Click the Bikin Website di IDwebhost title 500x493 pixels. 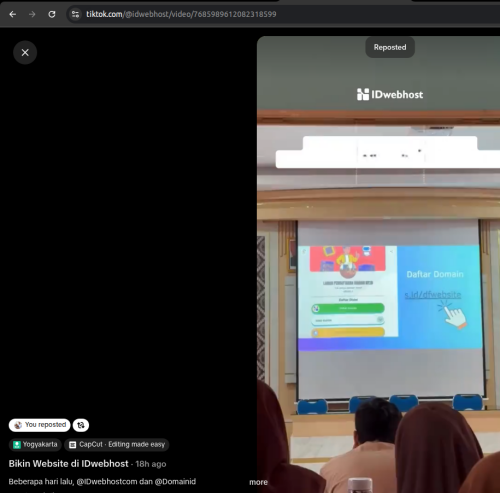[x=68, y=464]
